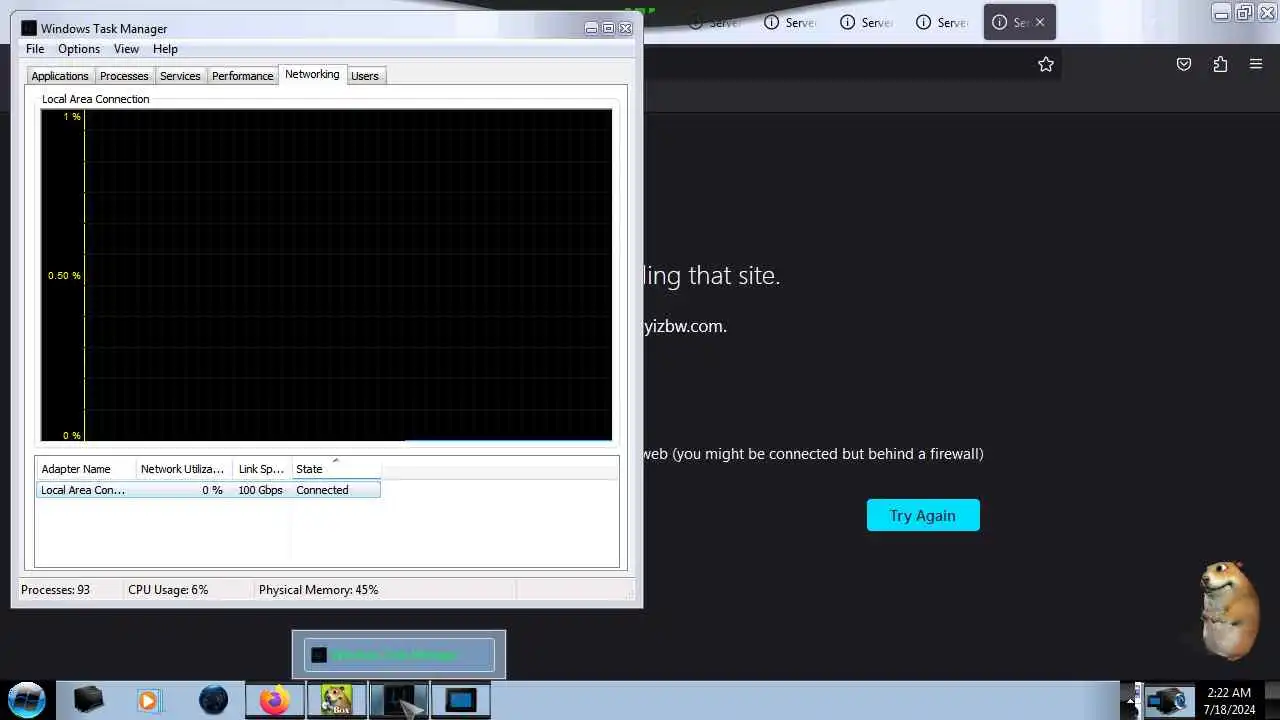Open the Windows Start menu orb
The height and width of the screenshot is (720, 1280).
27,699
